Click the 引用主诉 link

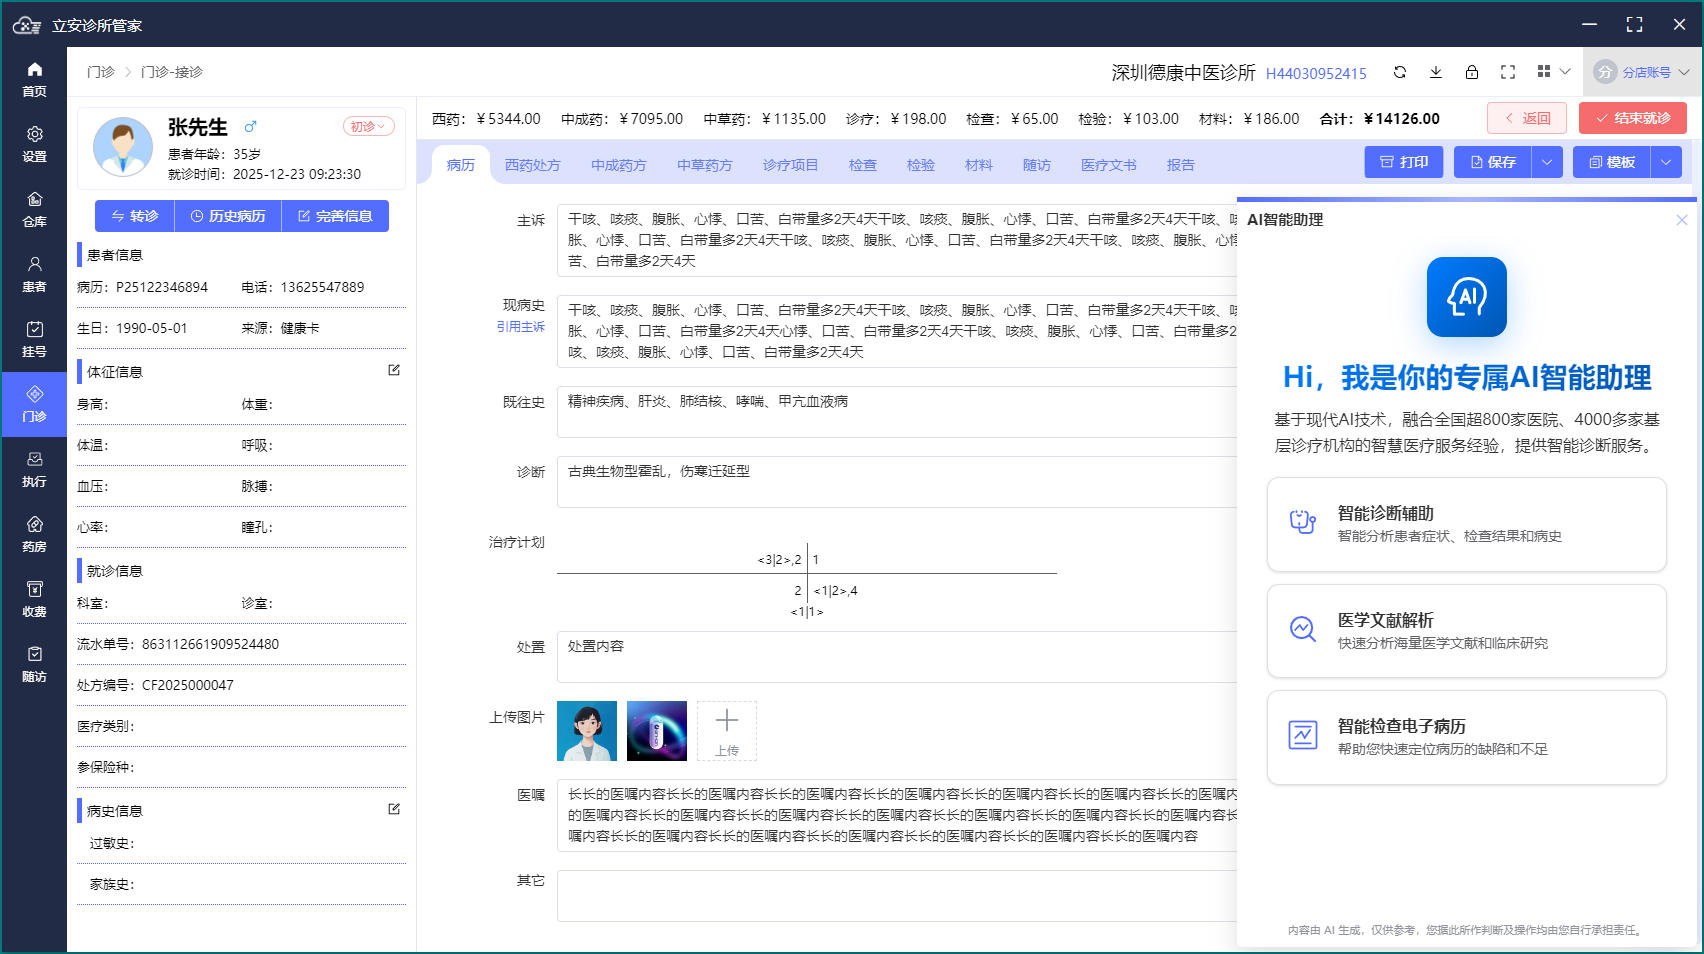[x=521, y=327]
